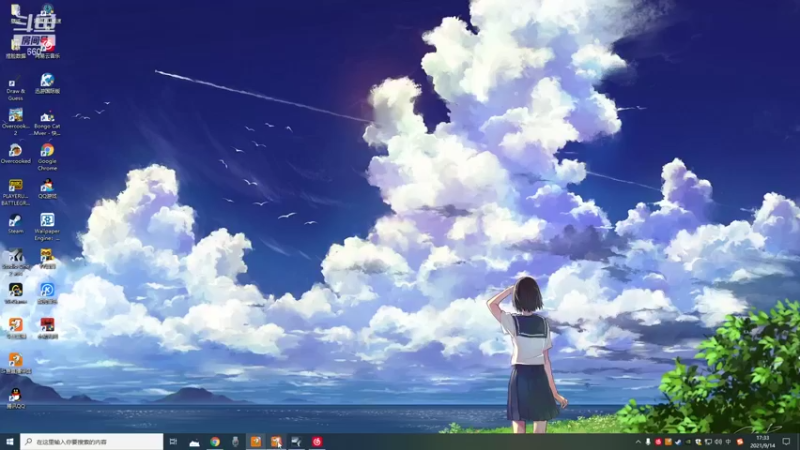Image resolution: width=800 pixels, height=450 pixels.
Task: Open the Windows Start menu
Action: pos(10,442)
